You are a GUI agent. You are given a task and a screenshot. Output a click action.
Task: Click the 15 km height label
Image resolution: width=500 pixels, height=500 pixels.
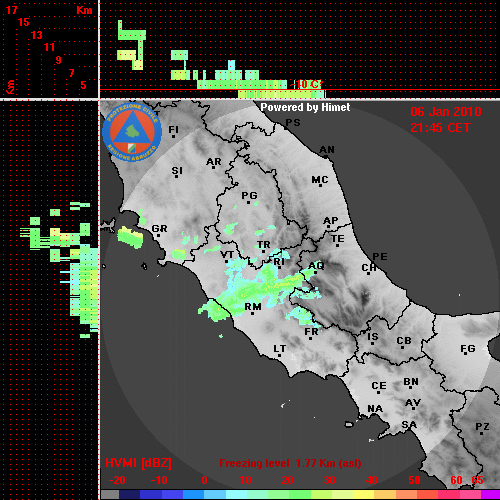(x=24, y=22)
